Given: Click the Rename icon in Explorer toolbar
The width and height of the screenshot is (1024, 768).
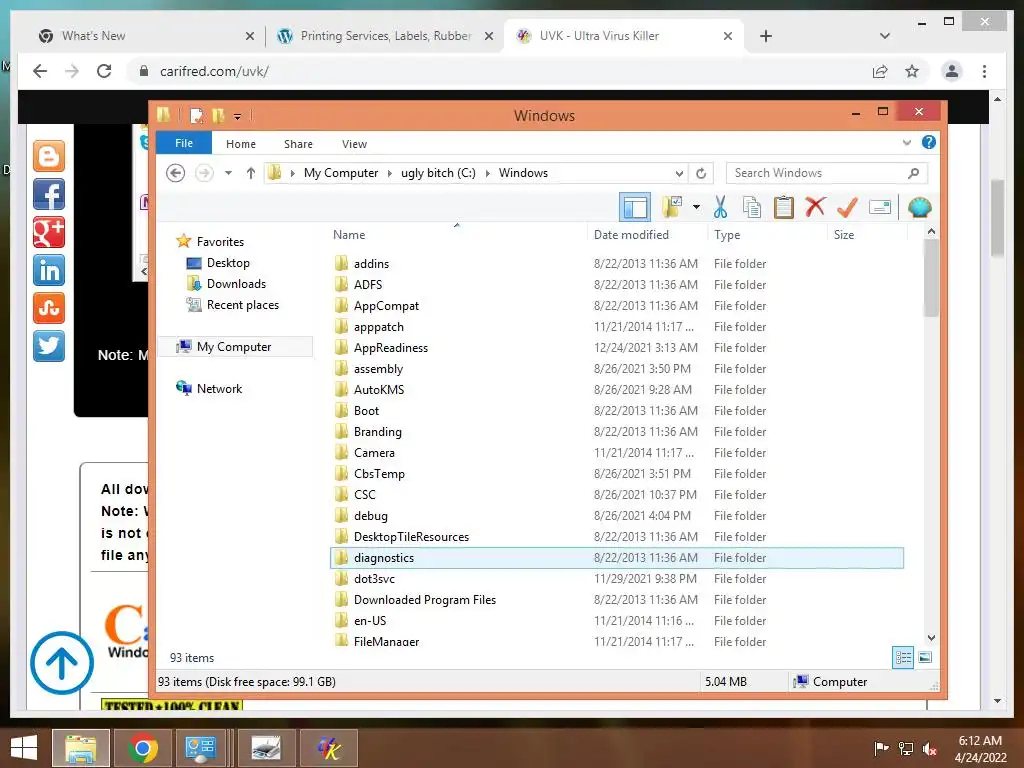Looking at the screenshot, I should tap(880, 208).
